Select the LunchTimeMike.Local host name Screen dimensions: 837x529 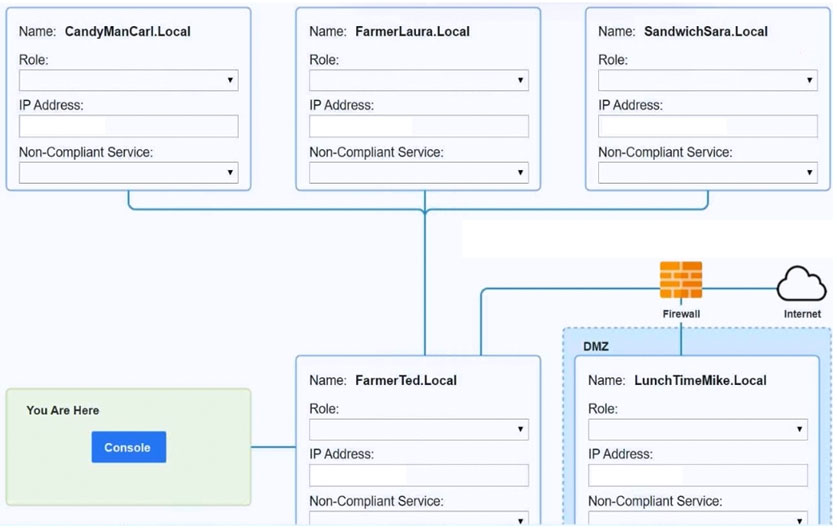pos(700,381)
